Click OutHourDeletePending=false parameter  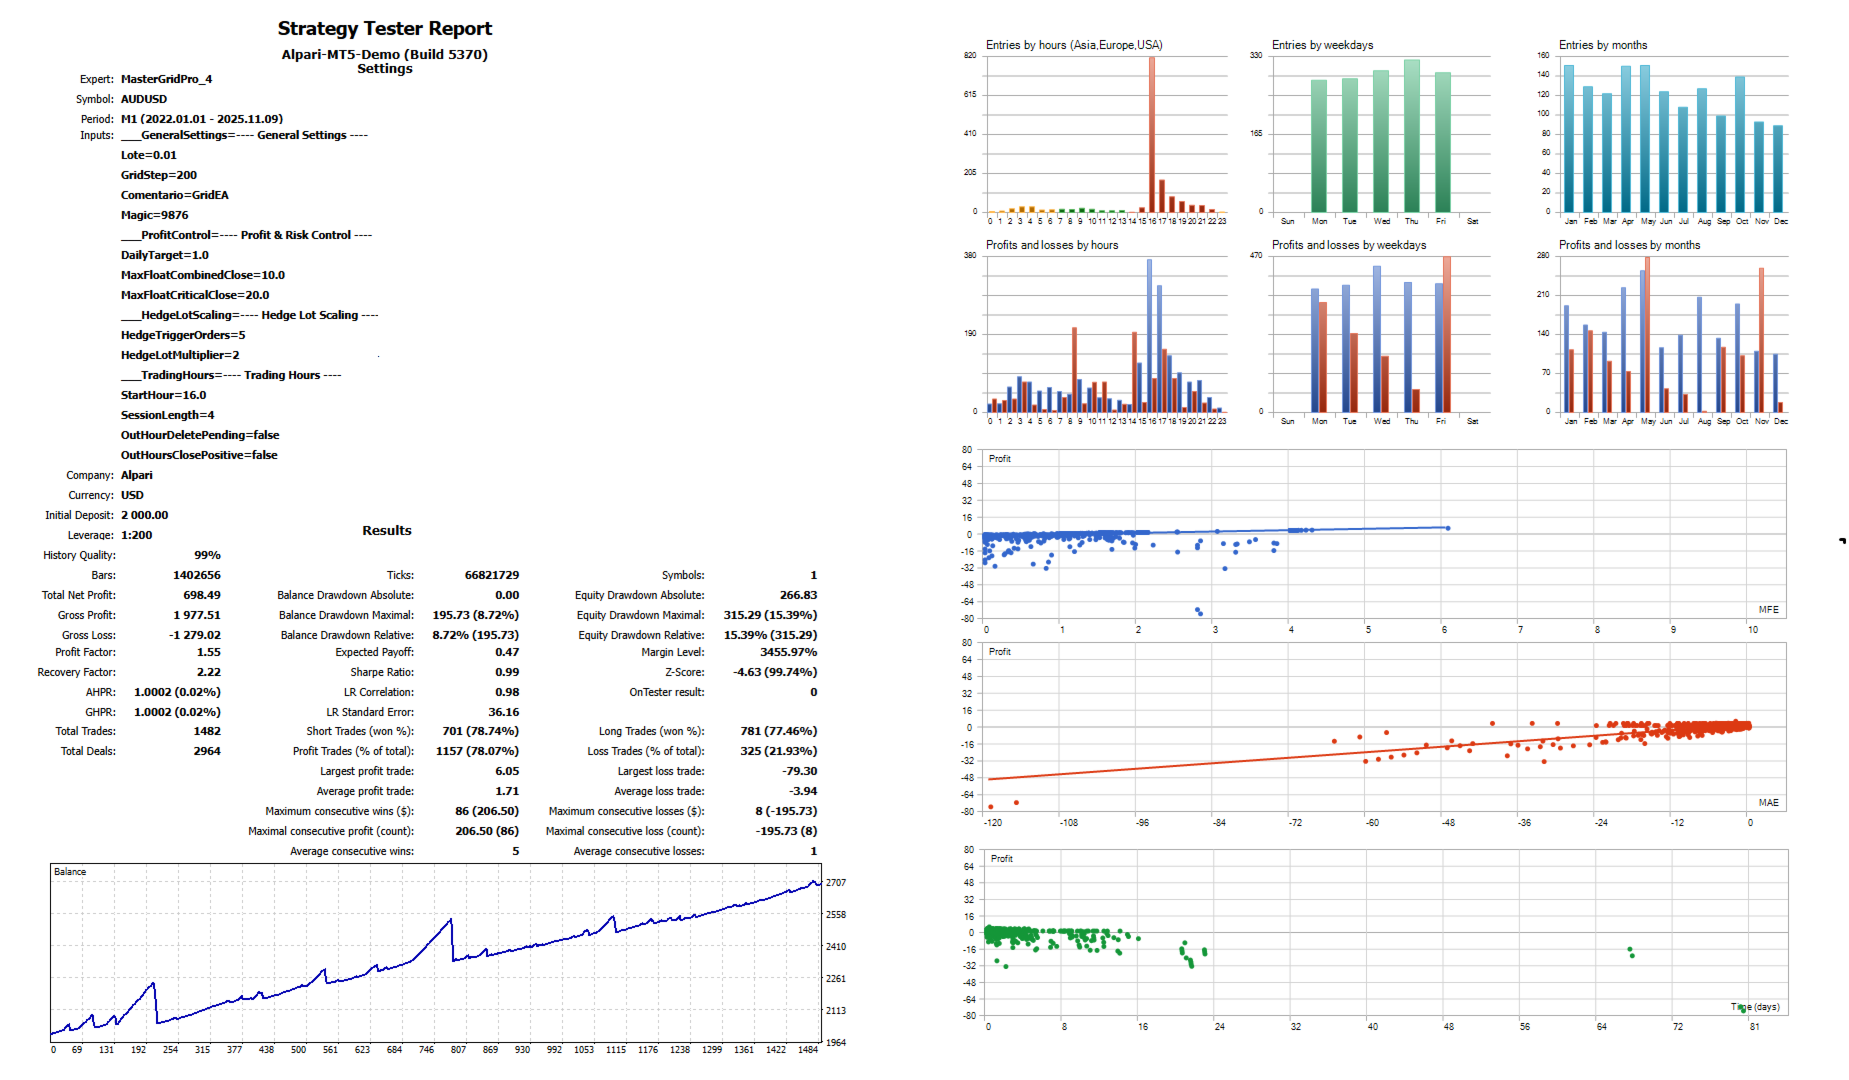(x=200, y=435)
